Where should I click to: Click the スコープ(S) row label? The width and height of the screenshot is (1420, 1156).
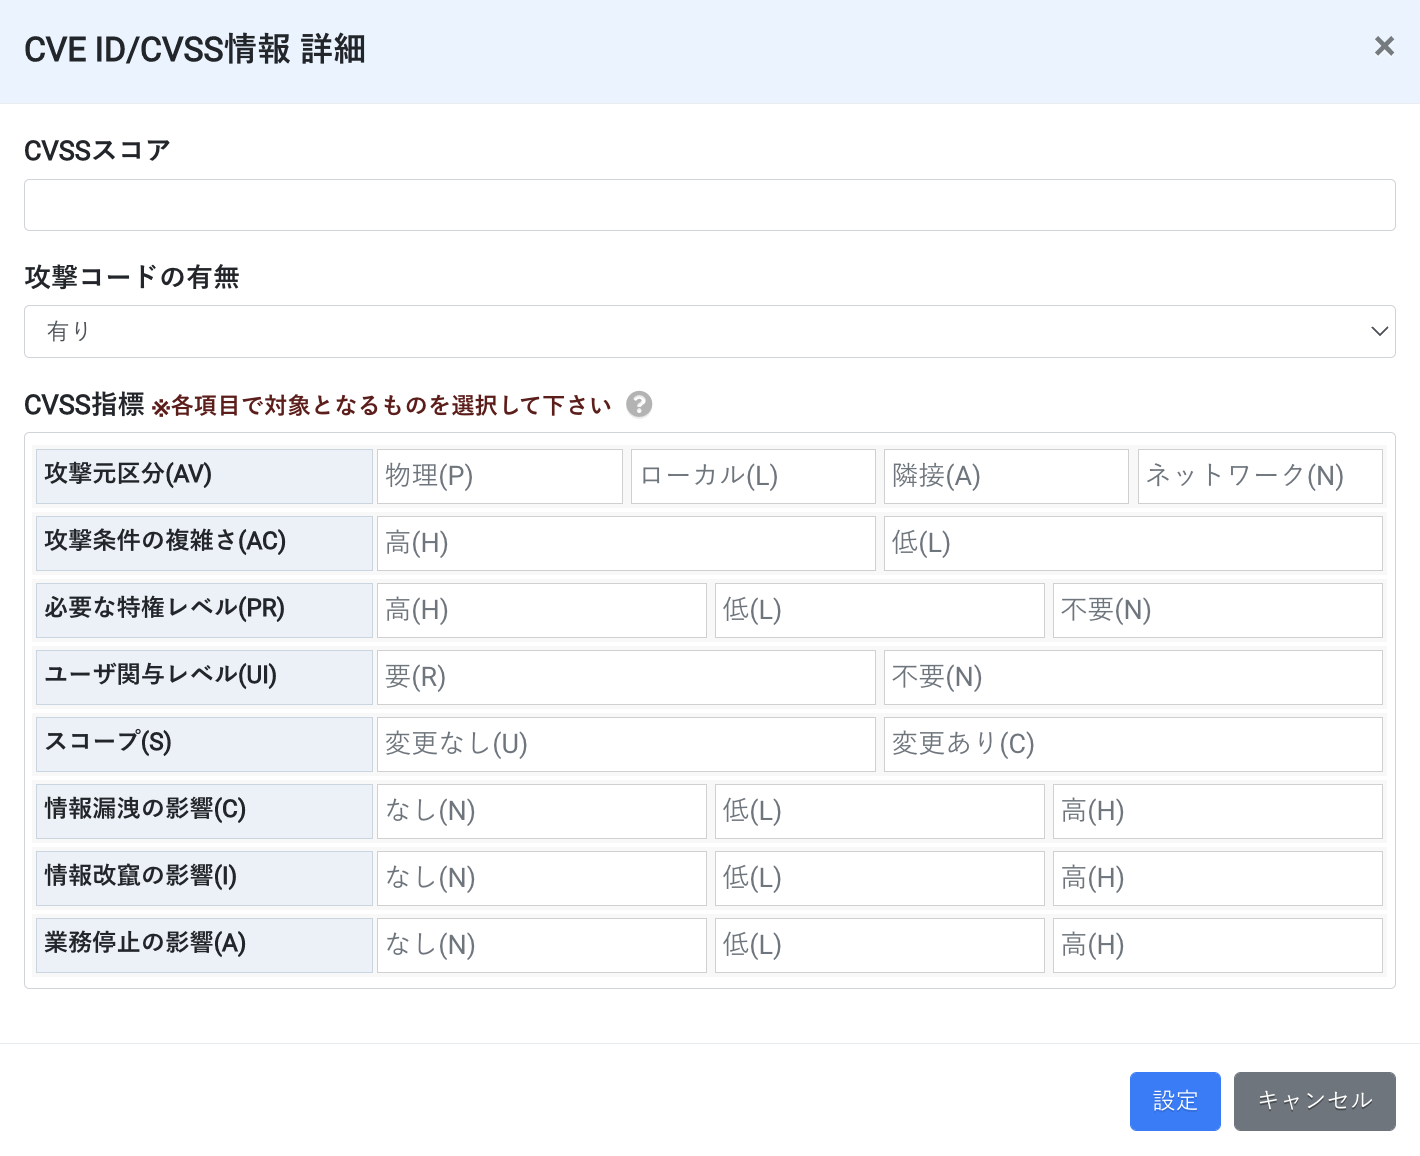[204, 744]
